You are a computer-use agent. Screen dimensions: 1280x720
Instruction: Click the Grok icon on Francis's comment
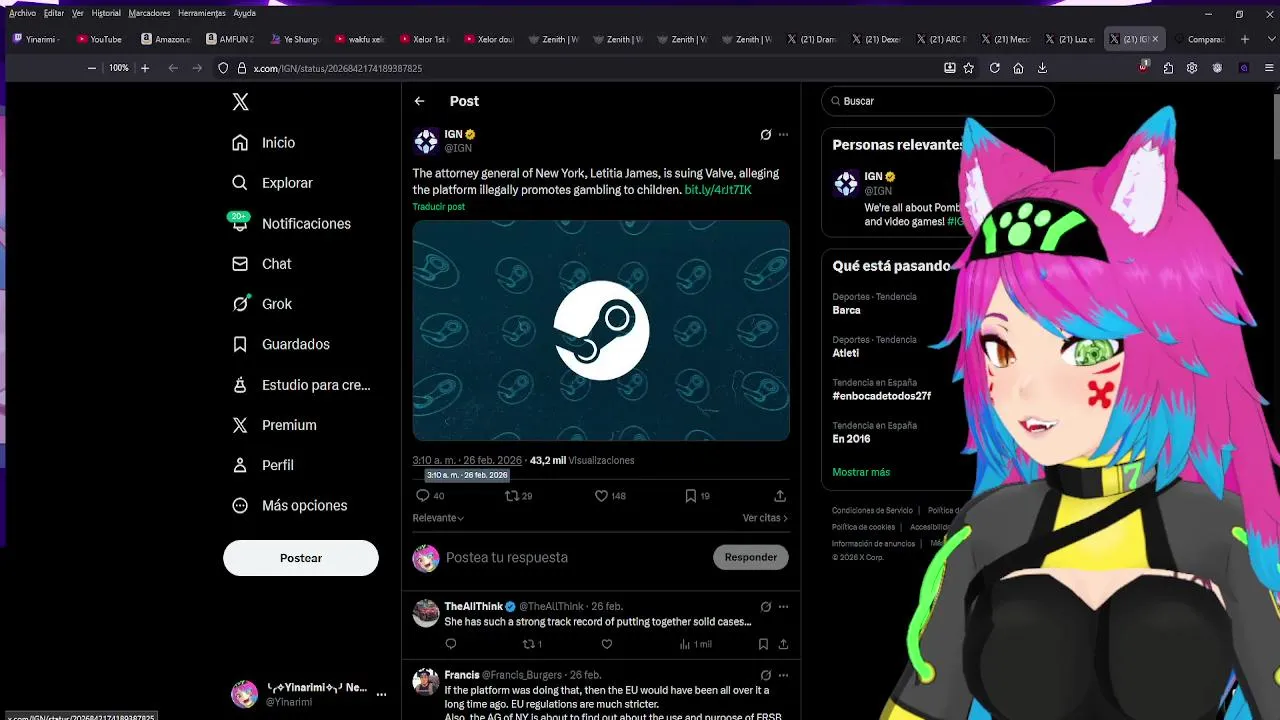tap(766, 675)
